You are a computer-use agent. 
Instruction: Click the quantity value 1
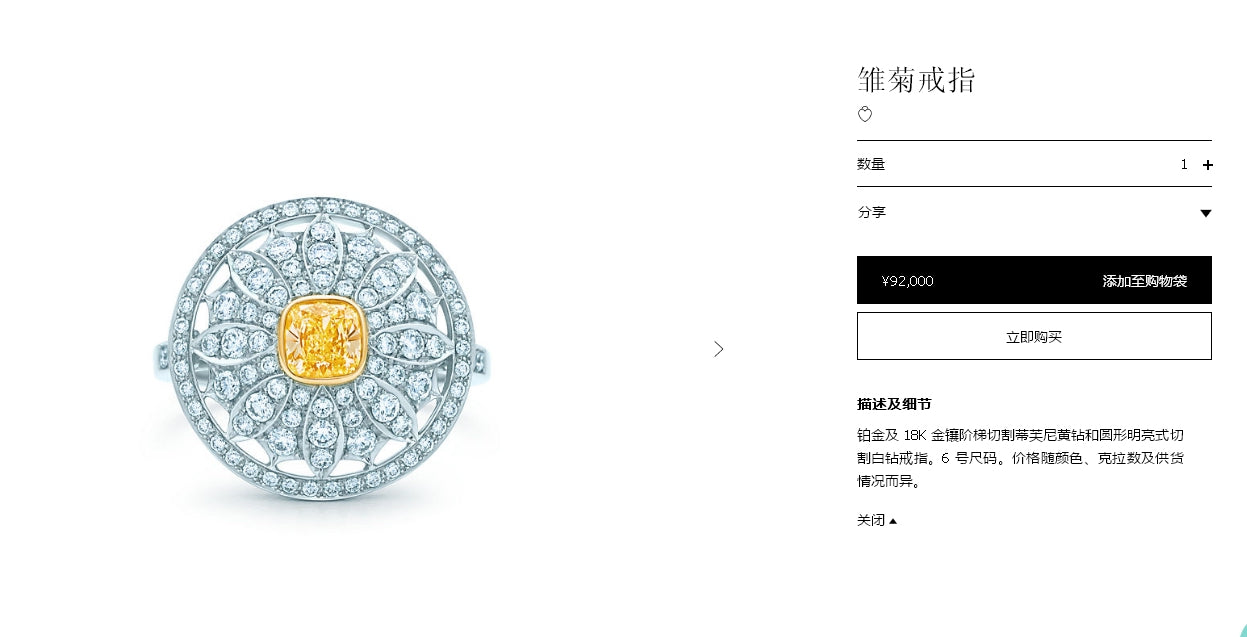tap(1184, 164)
